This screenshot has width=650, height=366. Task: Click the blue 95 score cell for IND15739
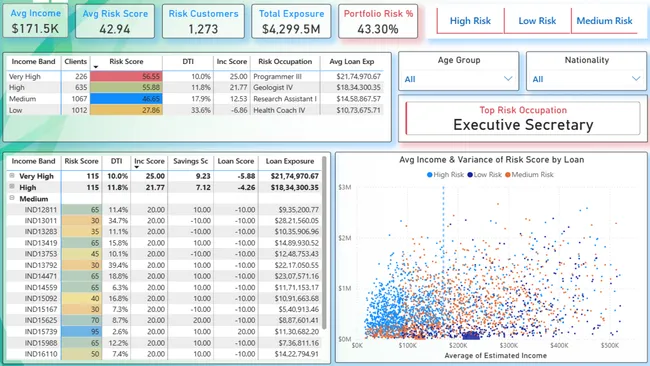click(x=81, y=332)
